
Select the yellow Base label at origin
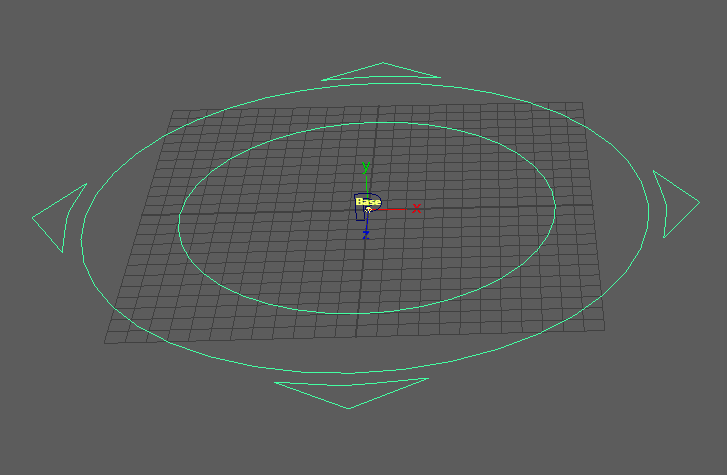coord(368,202)
